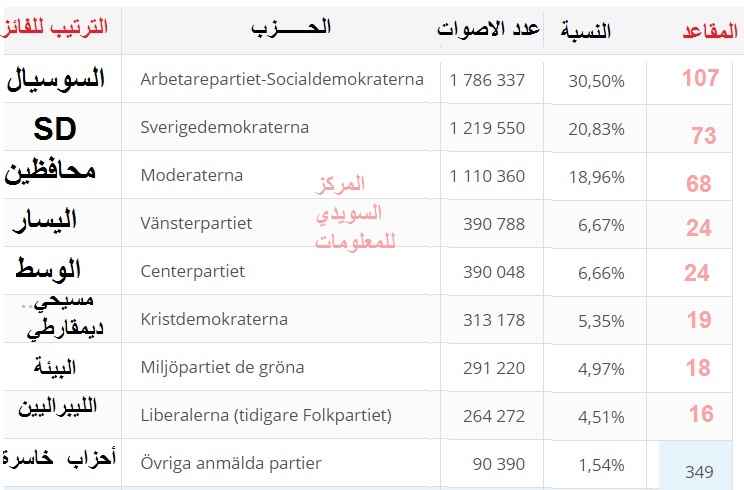744x490 pixels.
Task: Click the bold SD label
Action: click(x=54, y=129)
